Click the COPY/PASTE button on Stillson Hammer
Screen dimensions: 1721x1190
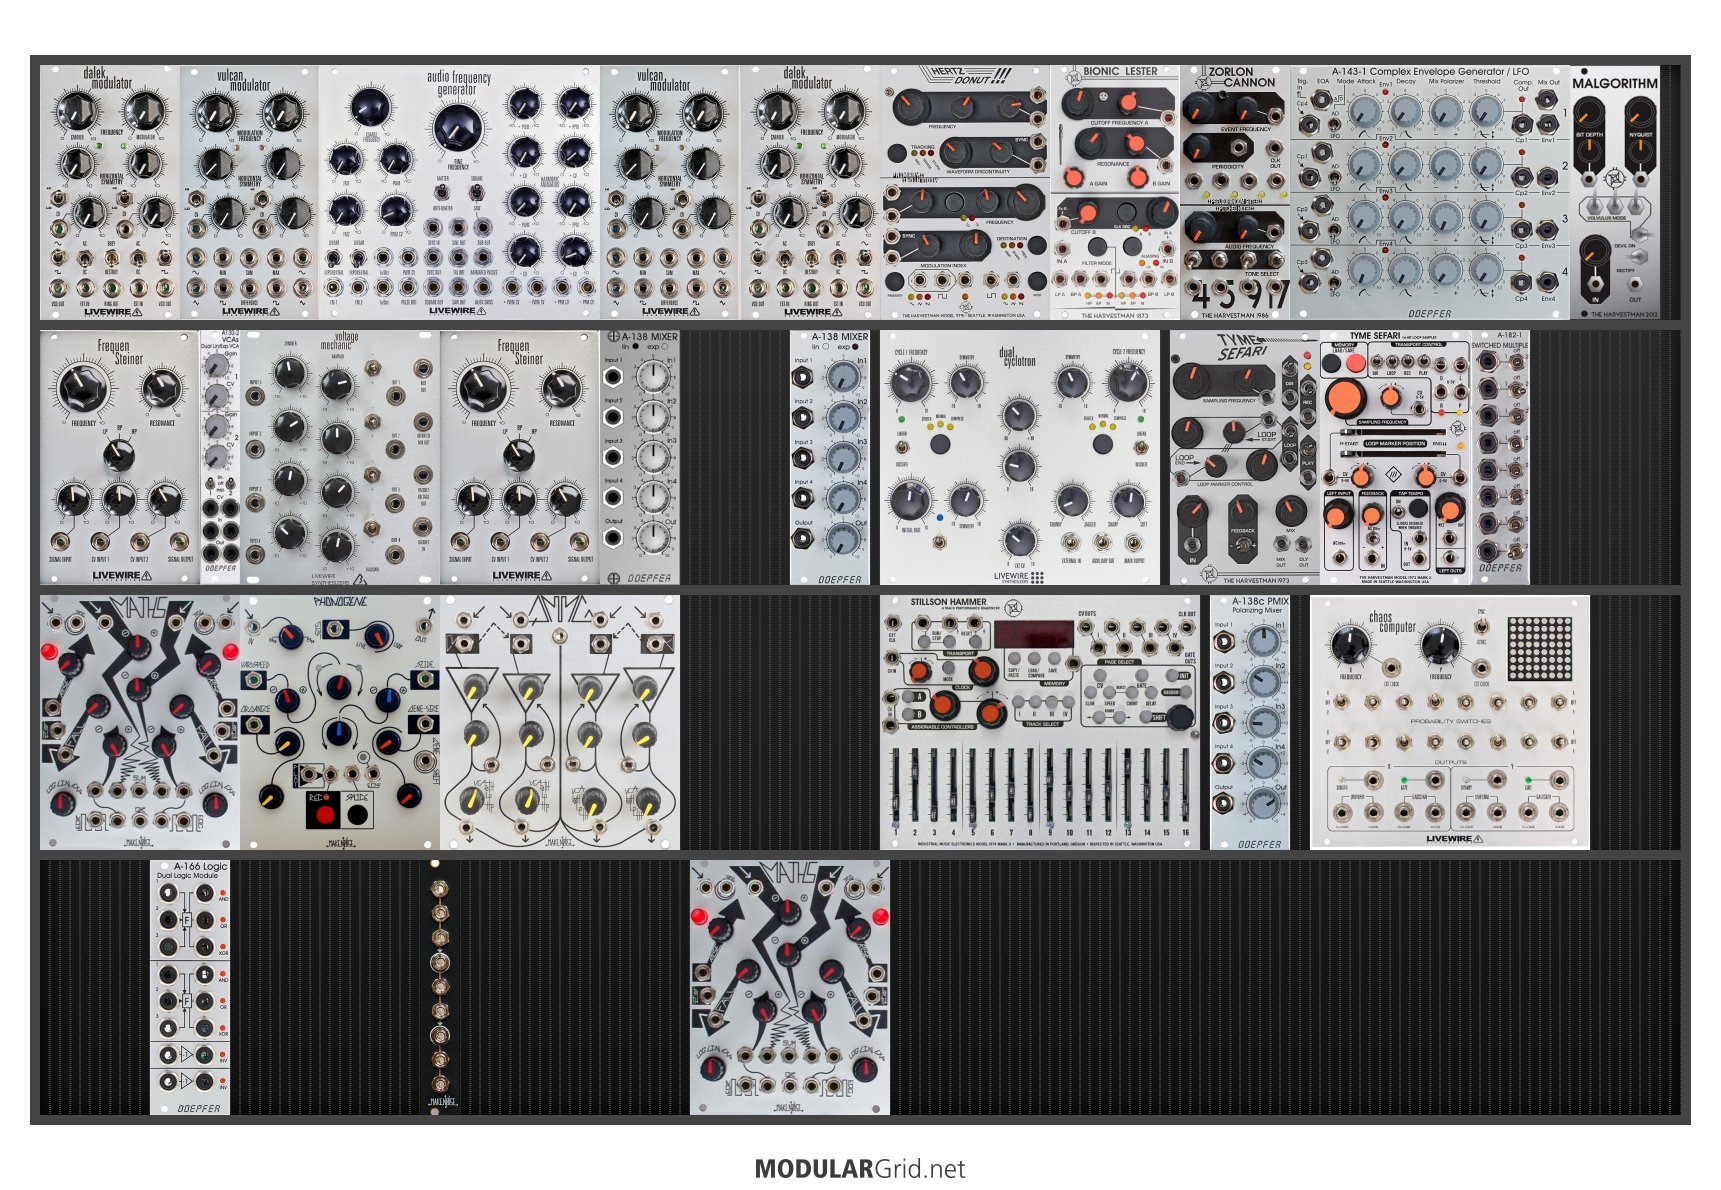(x=1014, y=658)
